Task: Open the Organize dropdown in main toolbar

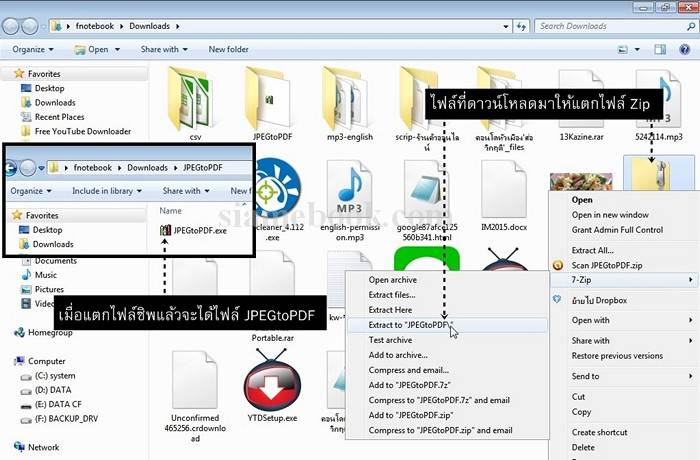Action: pos(33,50)
